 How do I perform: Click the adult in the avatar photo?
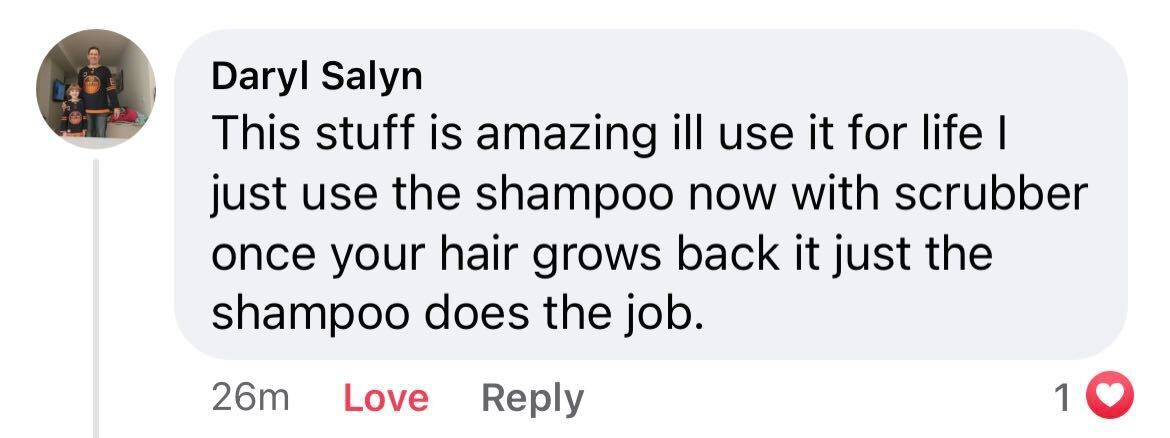point(98,90)
